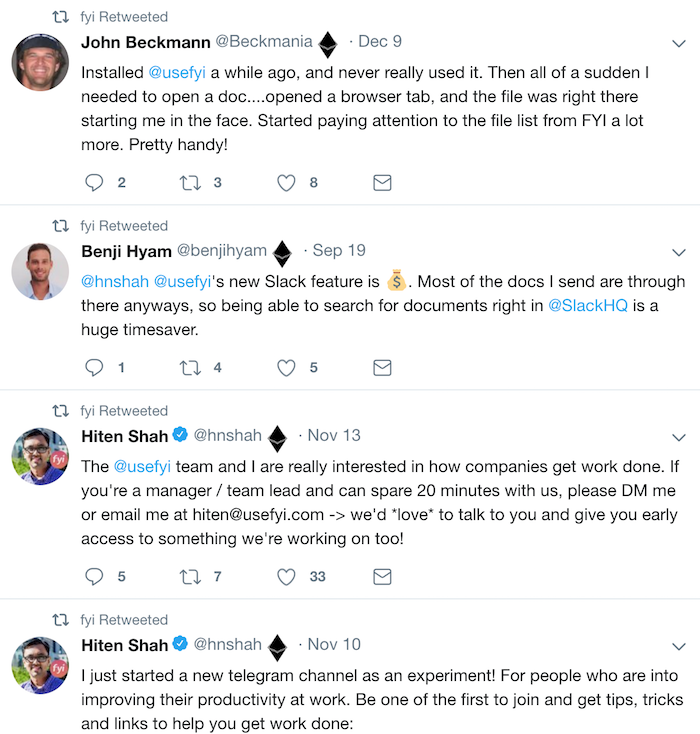700x734 pixels.
Task: Open the @hnshah mention in Benji's tweet
Action: [x=115, y=282]
